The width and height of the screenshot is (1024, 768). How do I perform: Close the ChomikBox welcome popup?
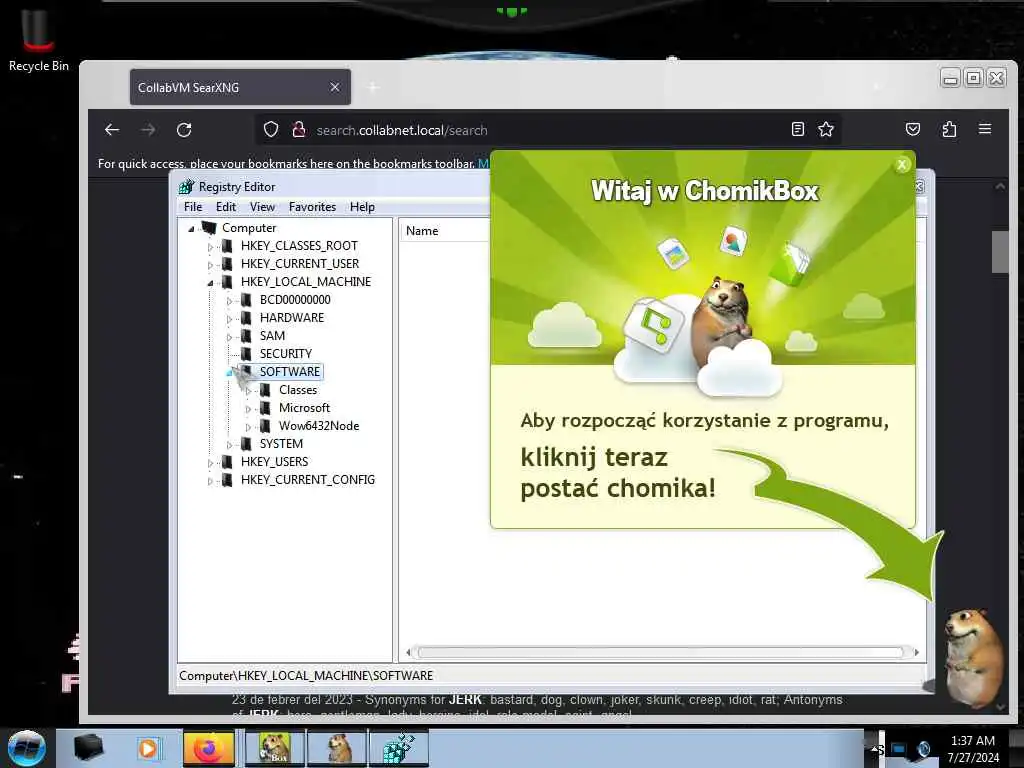[902, 165]
